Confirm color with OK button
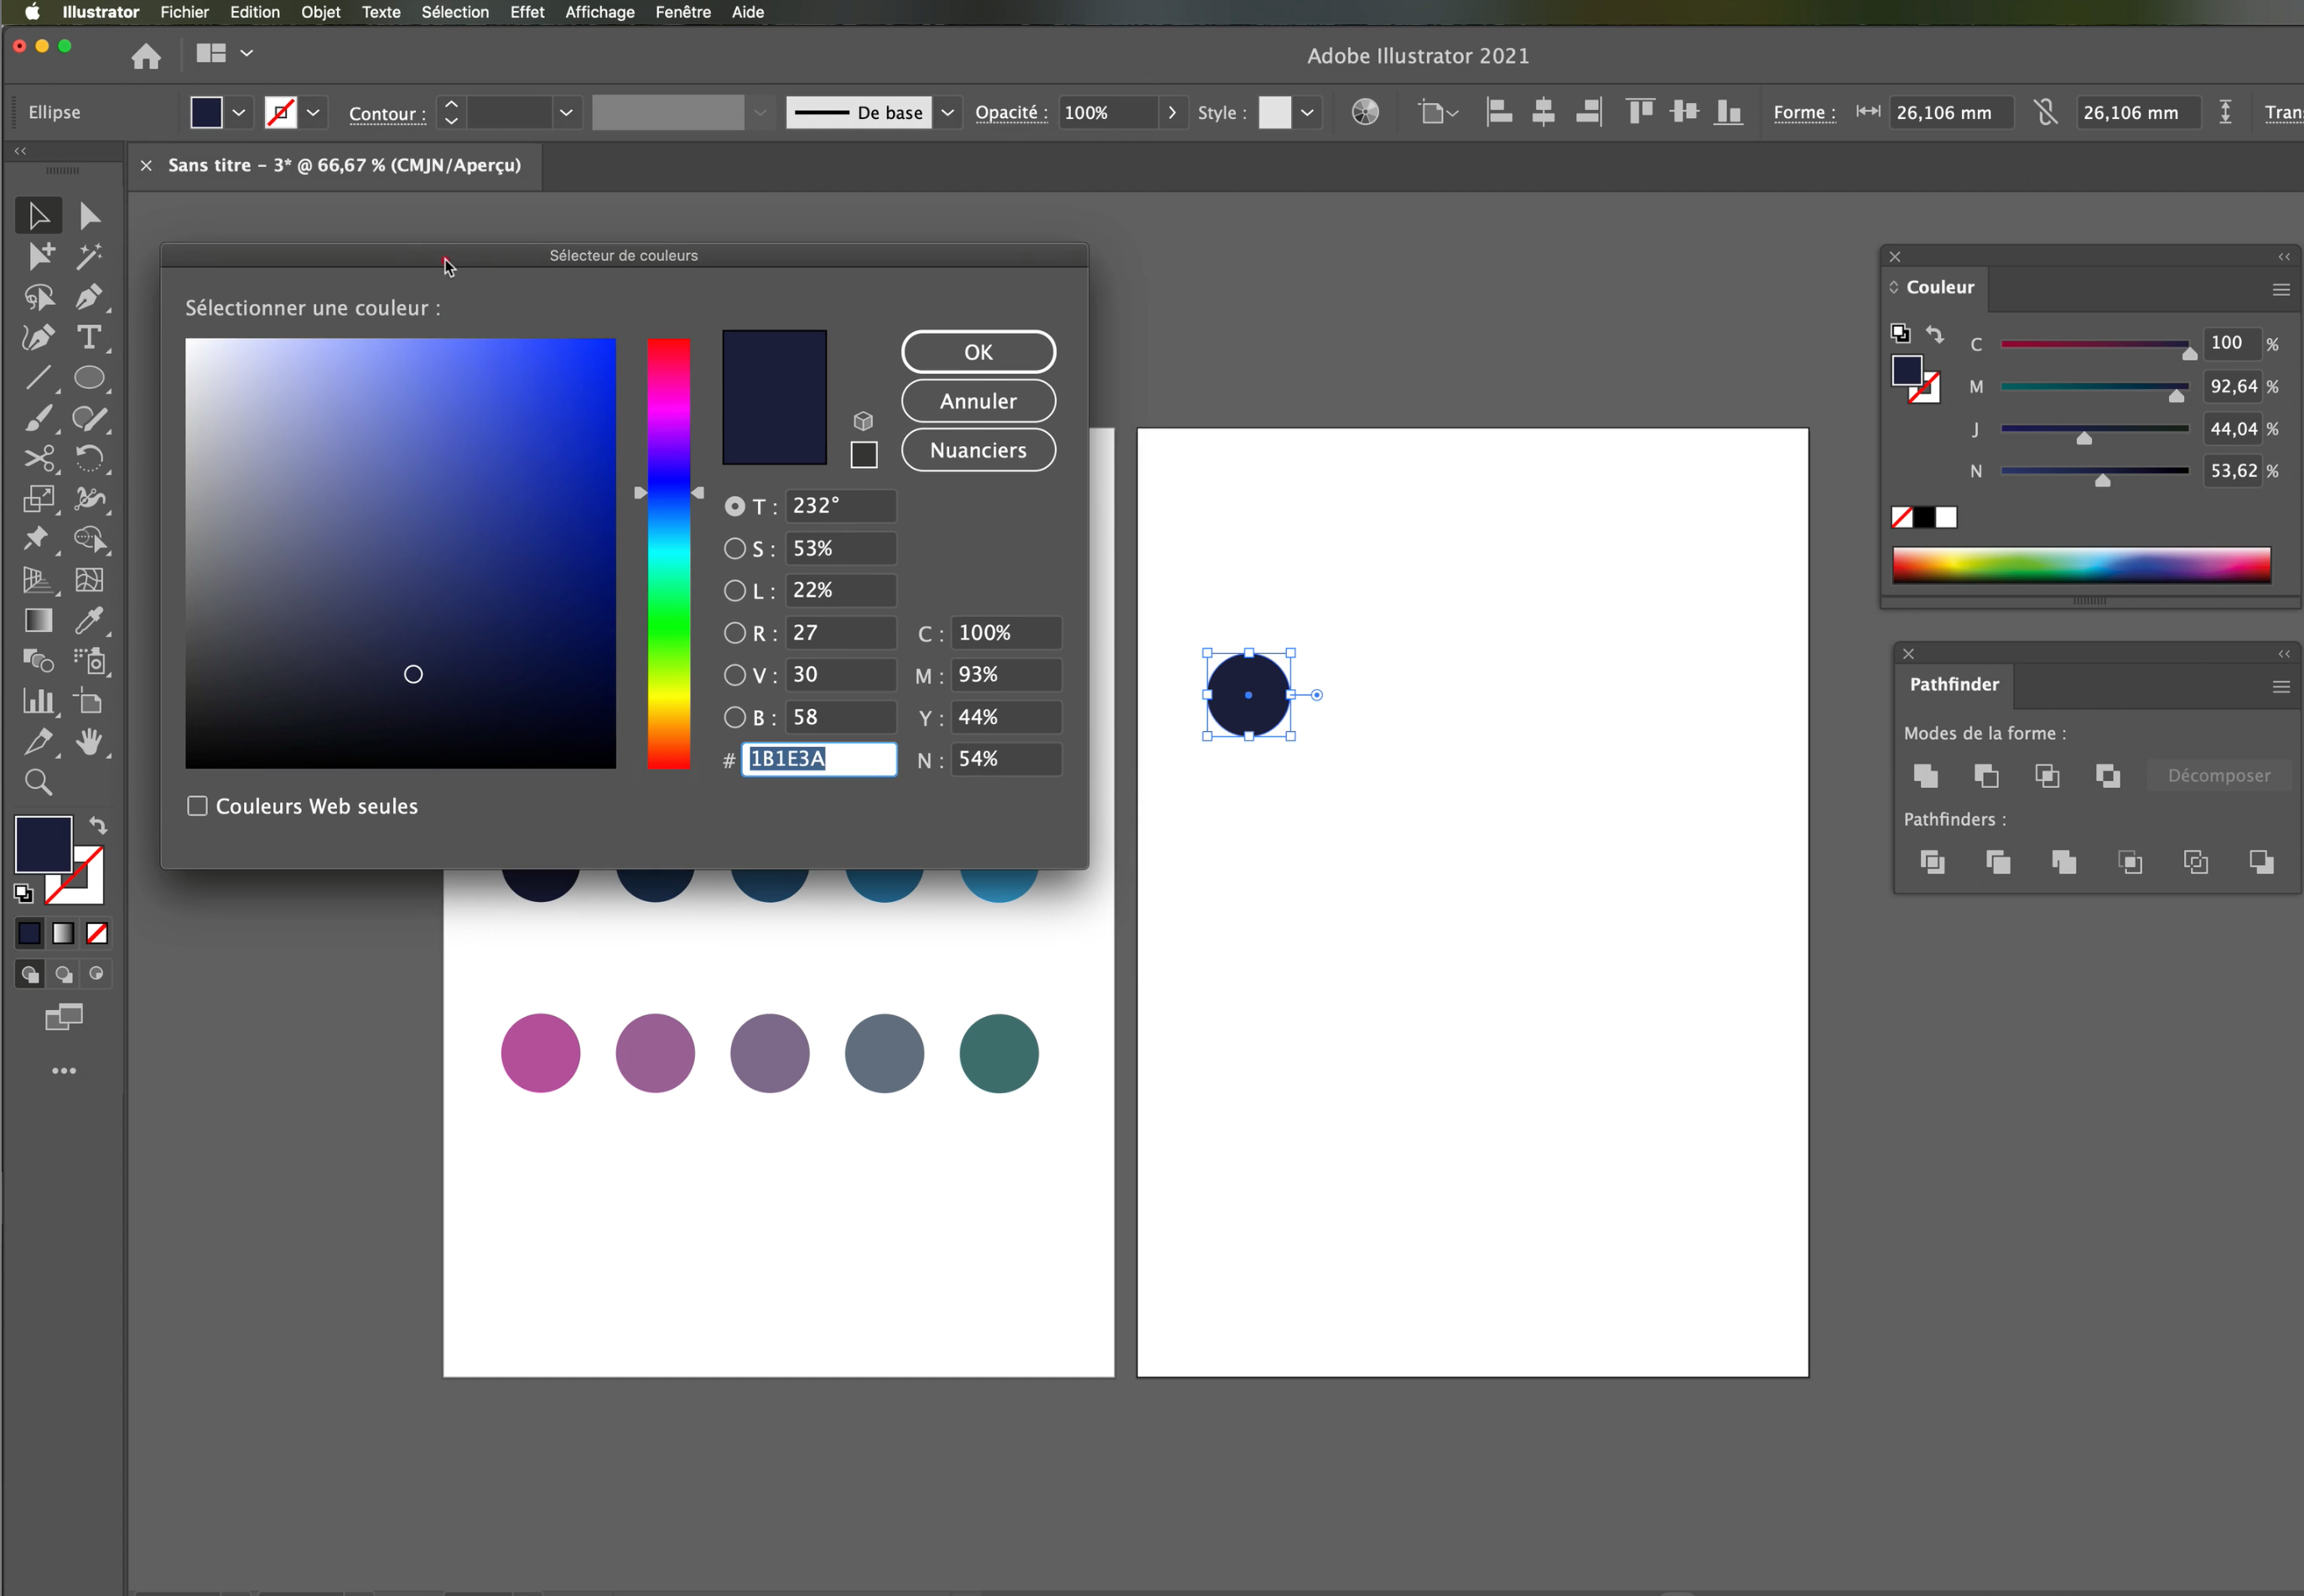The height and width of the screenshot is (1596, 2304). (978, 352)
